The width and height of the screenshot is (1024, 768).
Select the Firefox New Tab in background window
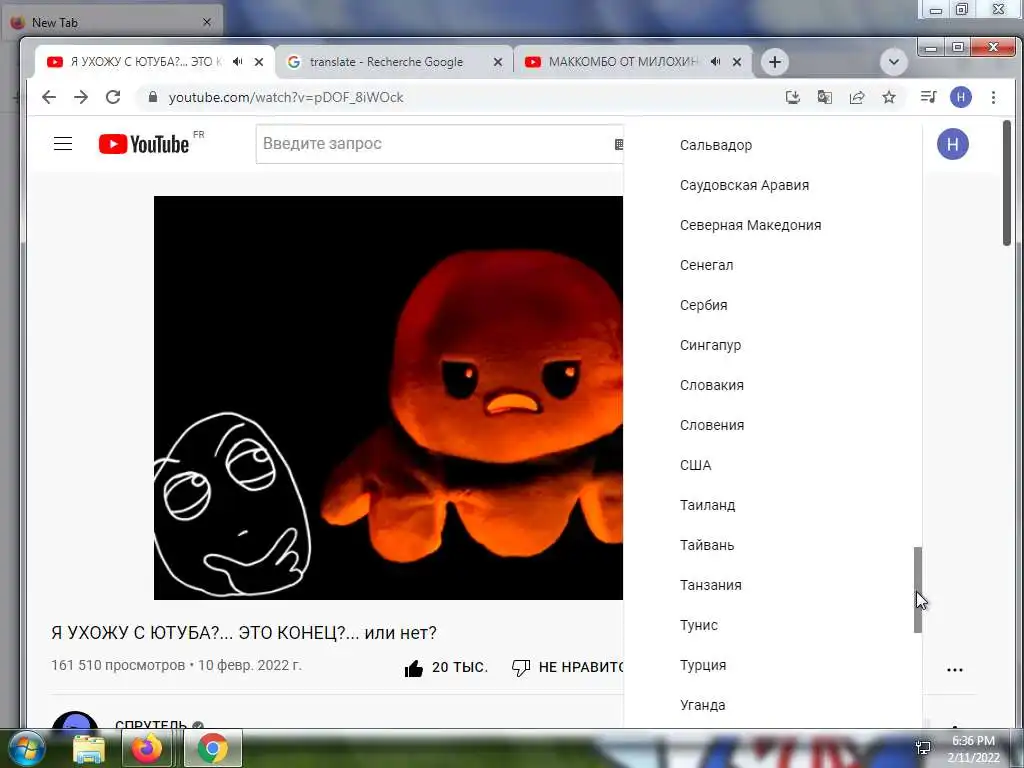pos(111,22)
